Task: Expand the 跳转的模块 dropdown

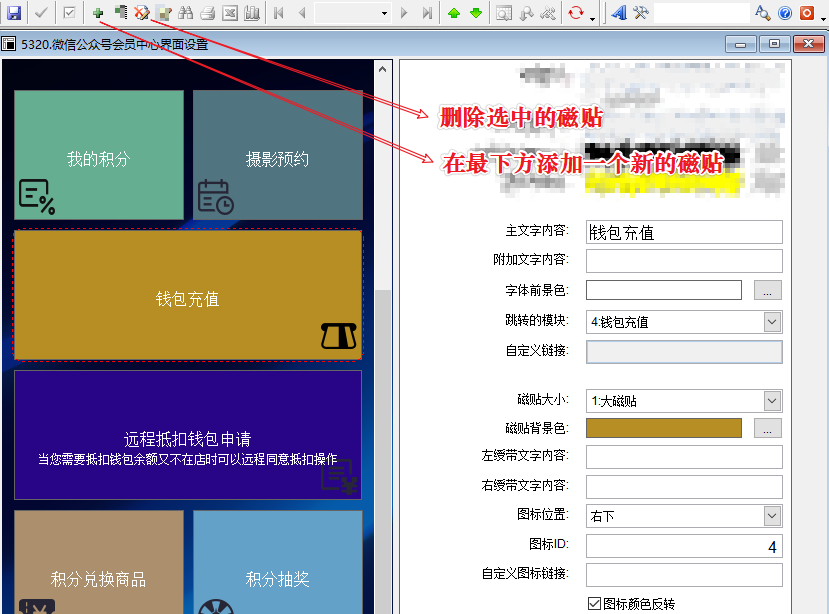Action: coord(771,321)
